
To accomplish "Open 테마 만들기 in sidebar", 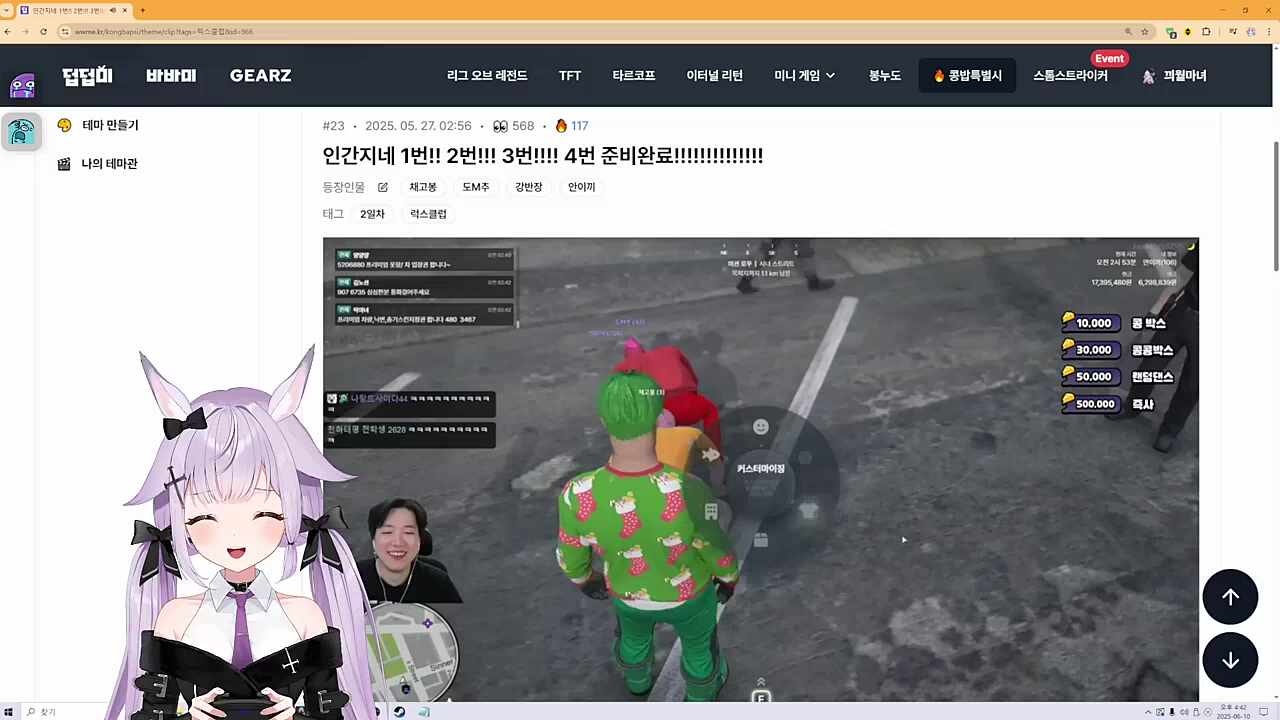I will pos(98,125).
